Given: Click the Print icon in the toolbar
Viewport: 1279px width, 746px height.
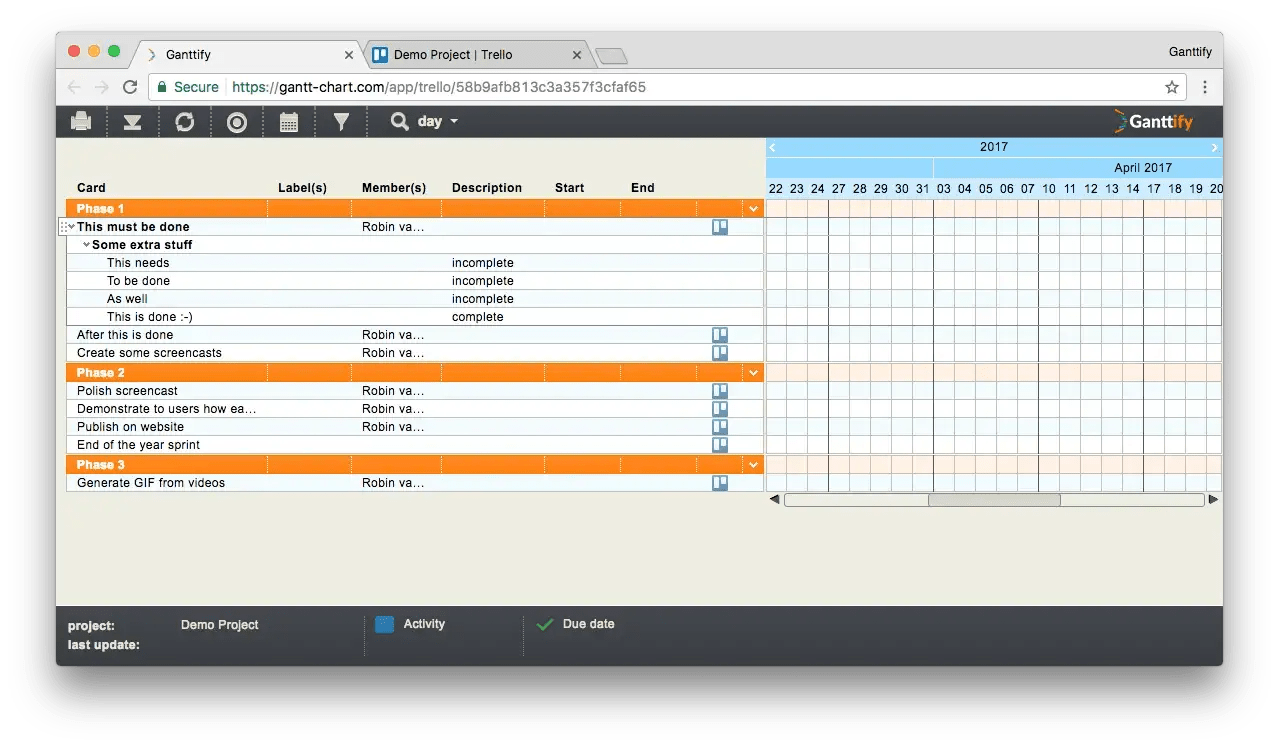Looking at the screenshot, I should click(80, 121).
